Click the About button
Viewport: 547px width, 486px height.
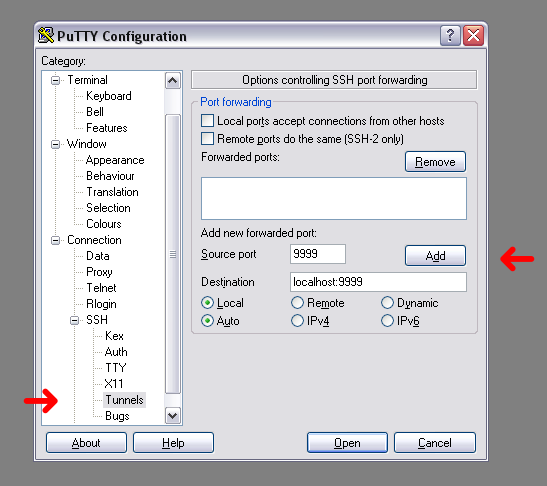coord(86,443)
